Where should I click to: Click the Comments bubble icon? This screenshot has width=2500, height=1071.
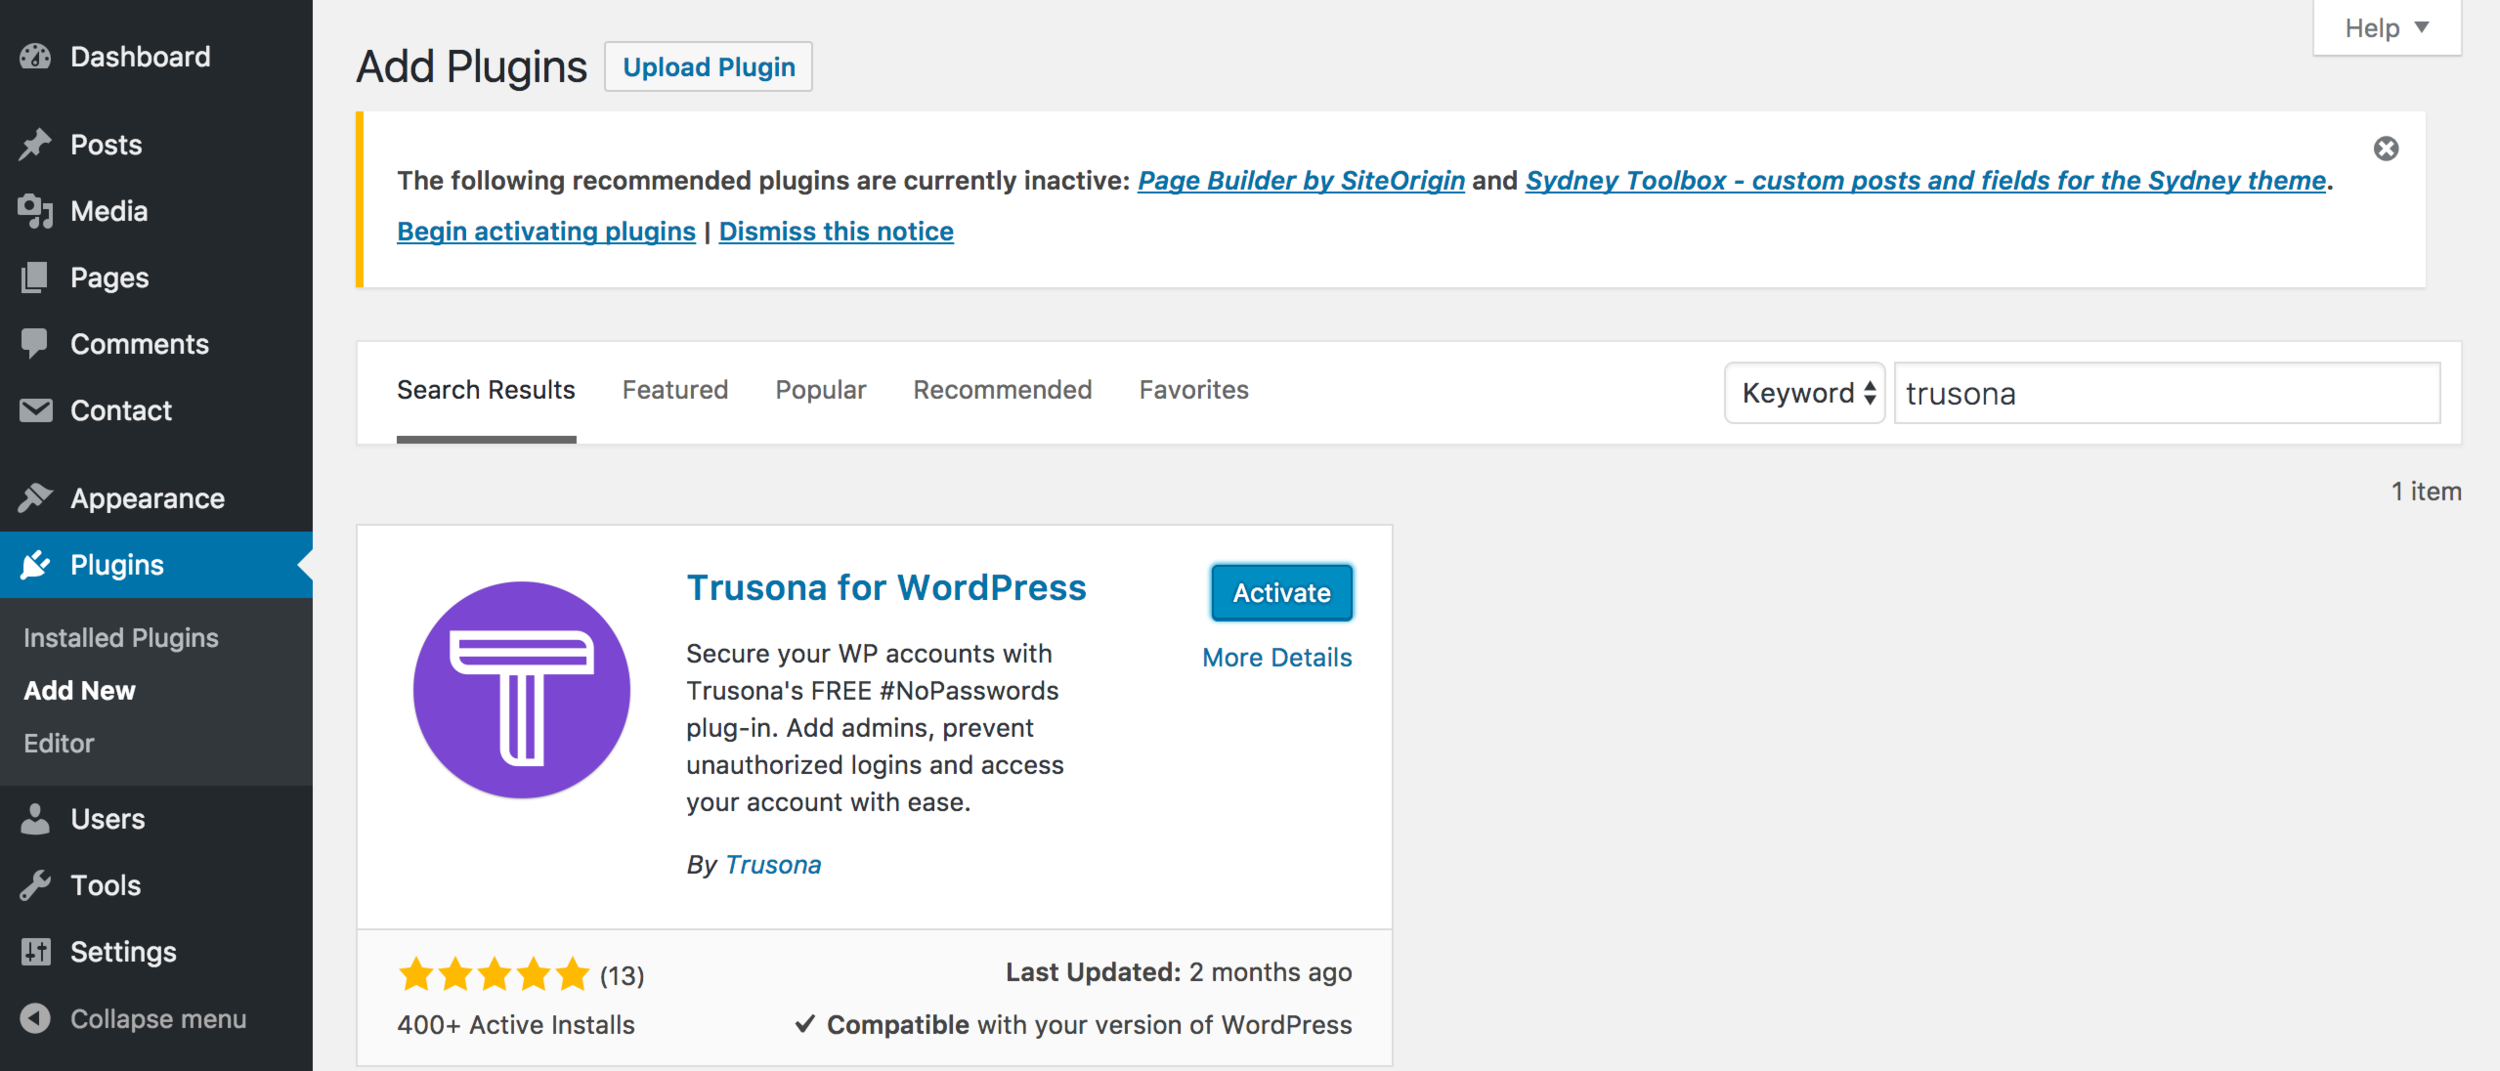35,344
